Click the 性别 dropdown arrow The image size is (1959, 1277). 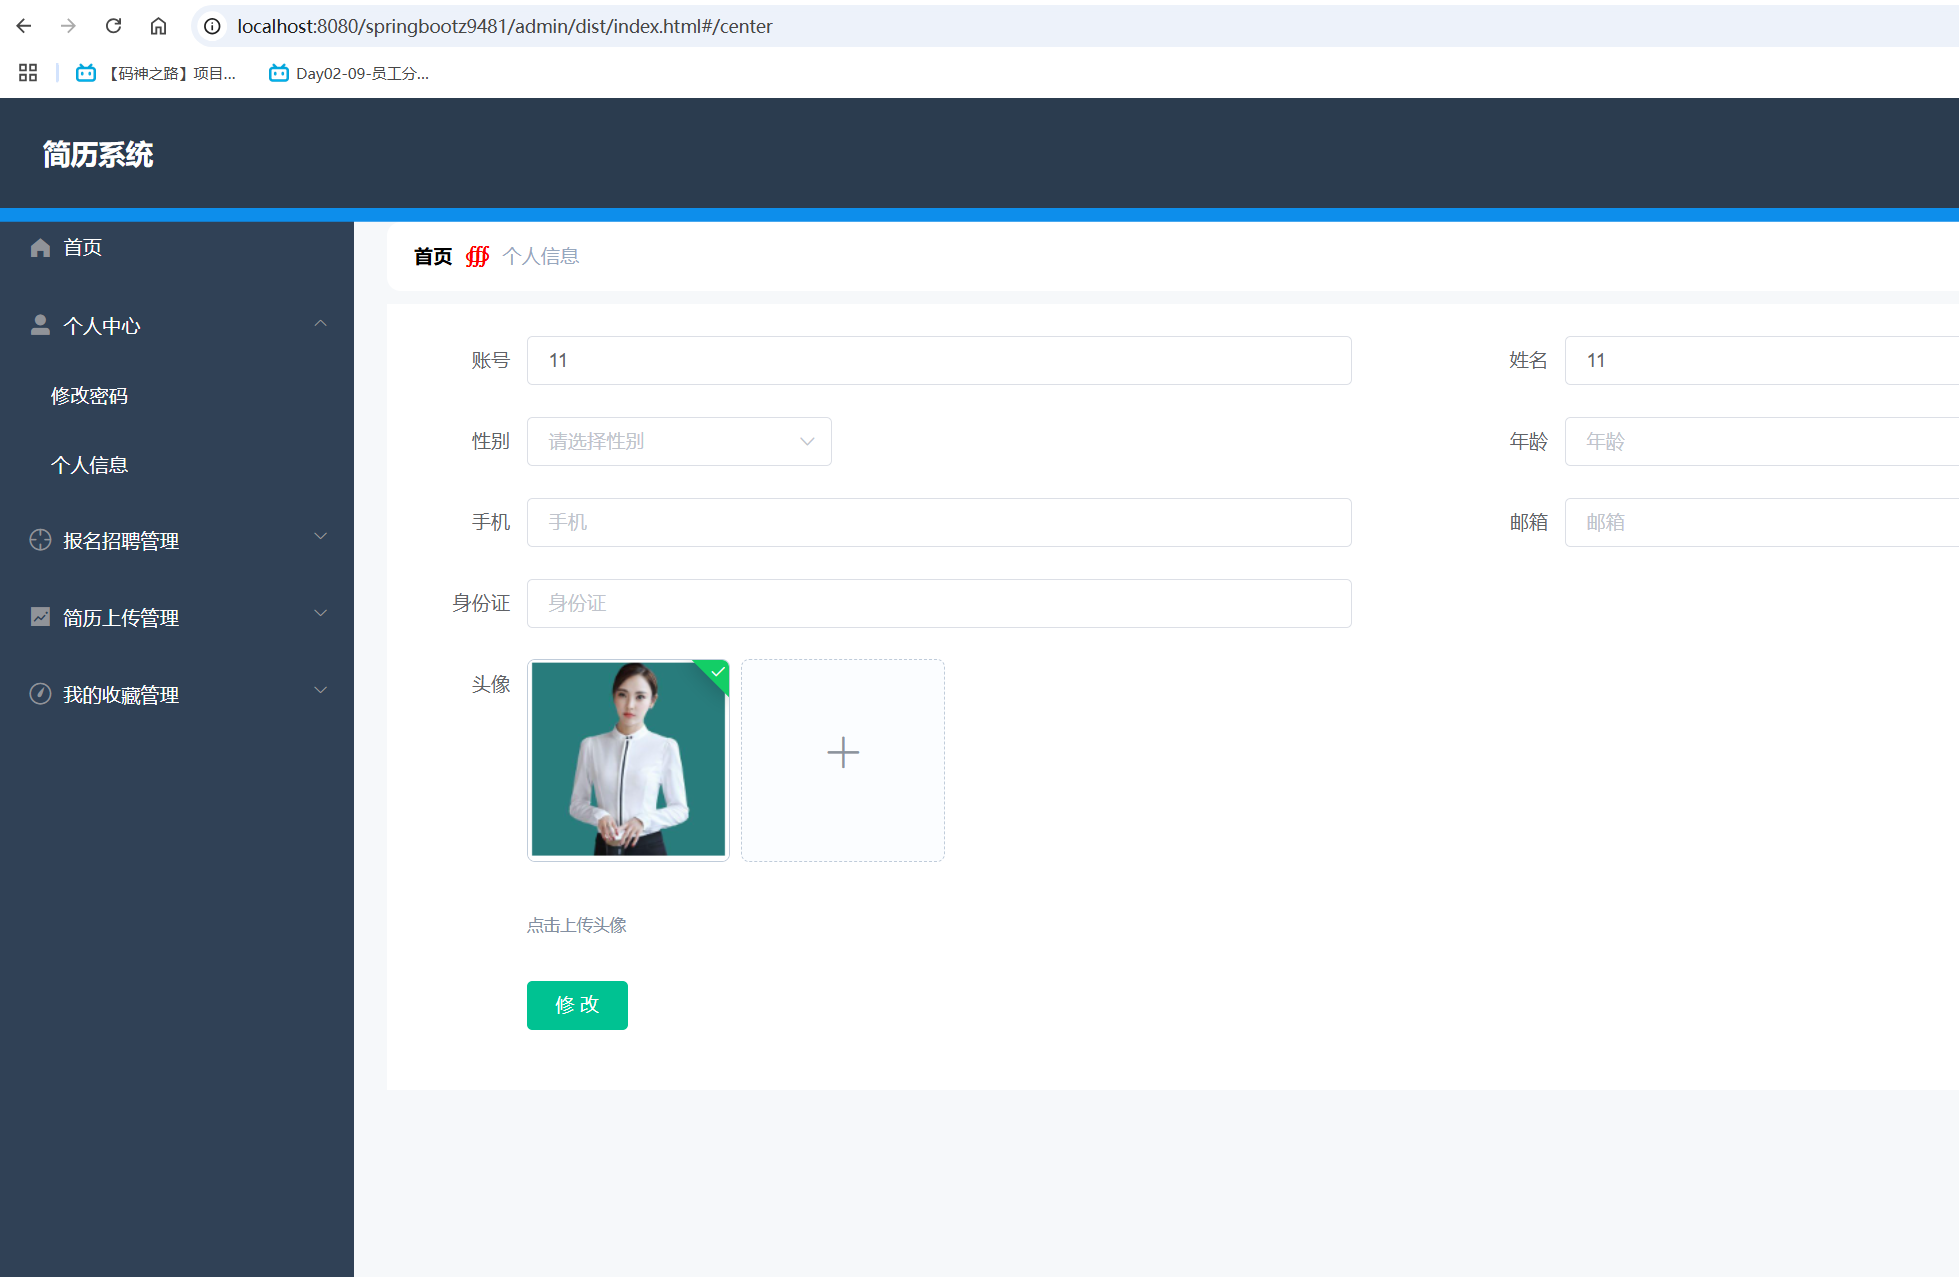pyautogui.click(x=807, y=442)
